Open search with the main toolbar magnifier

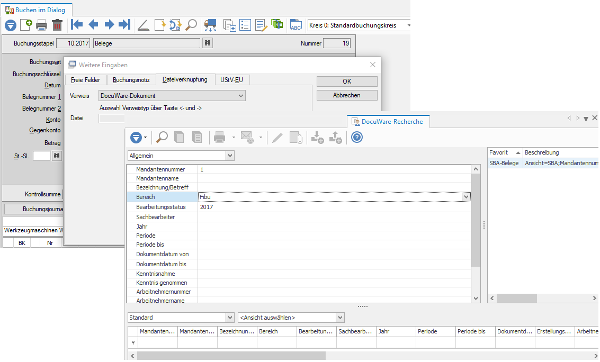coord(191,25)
